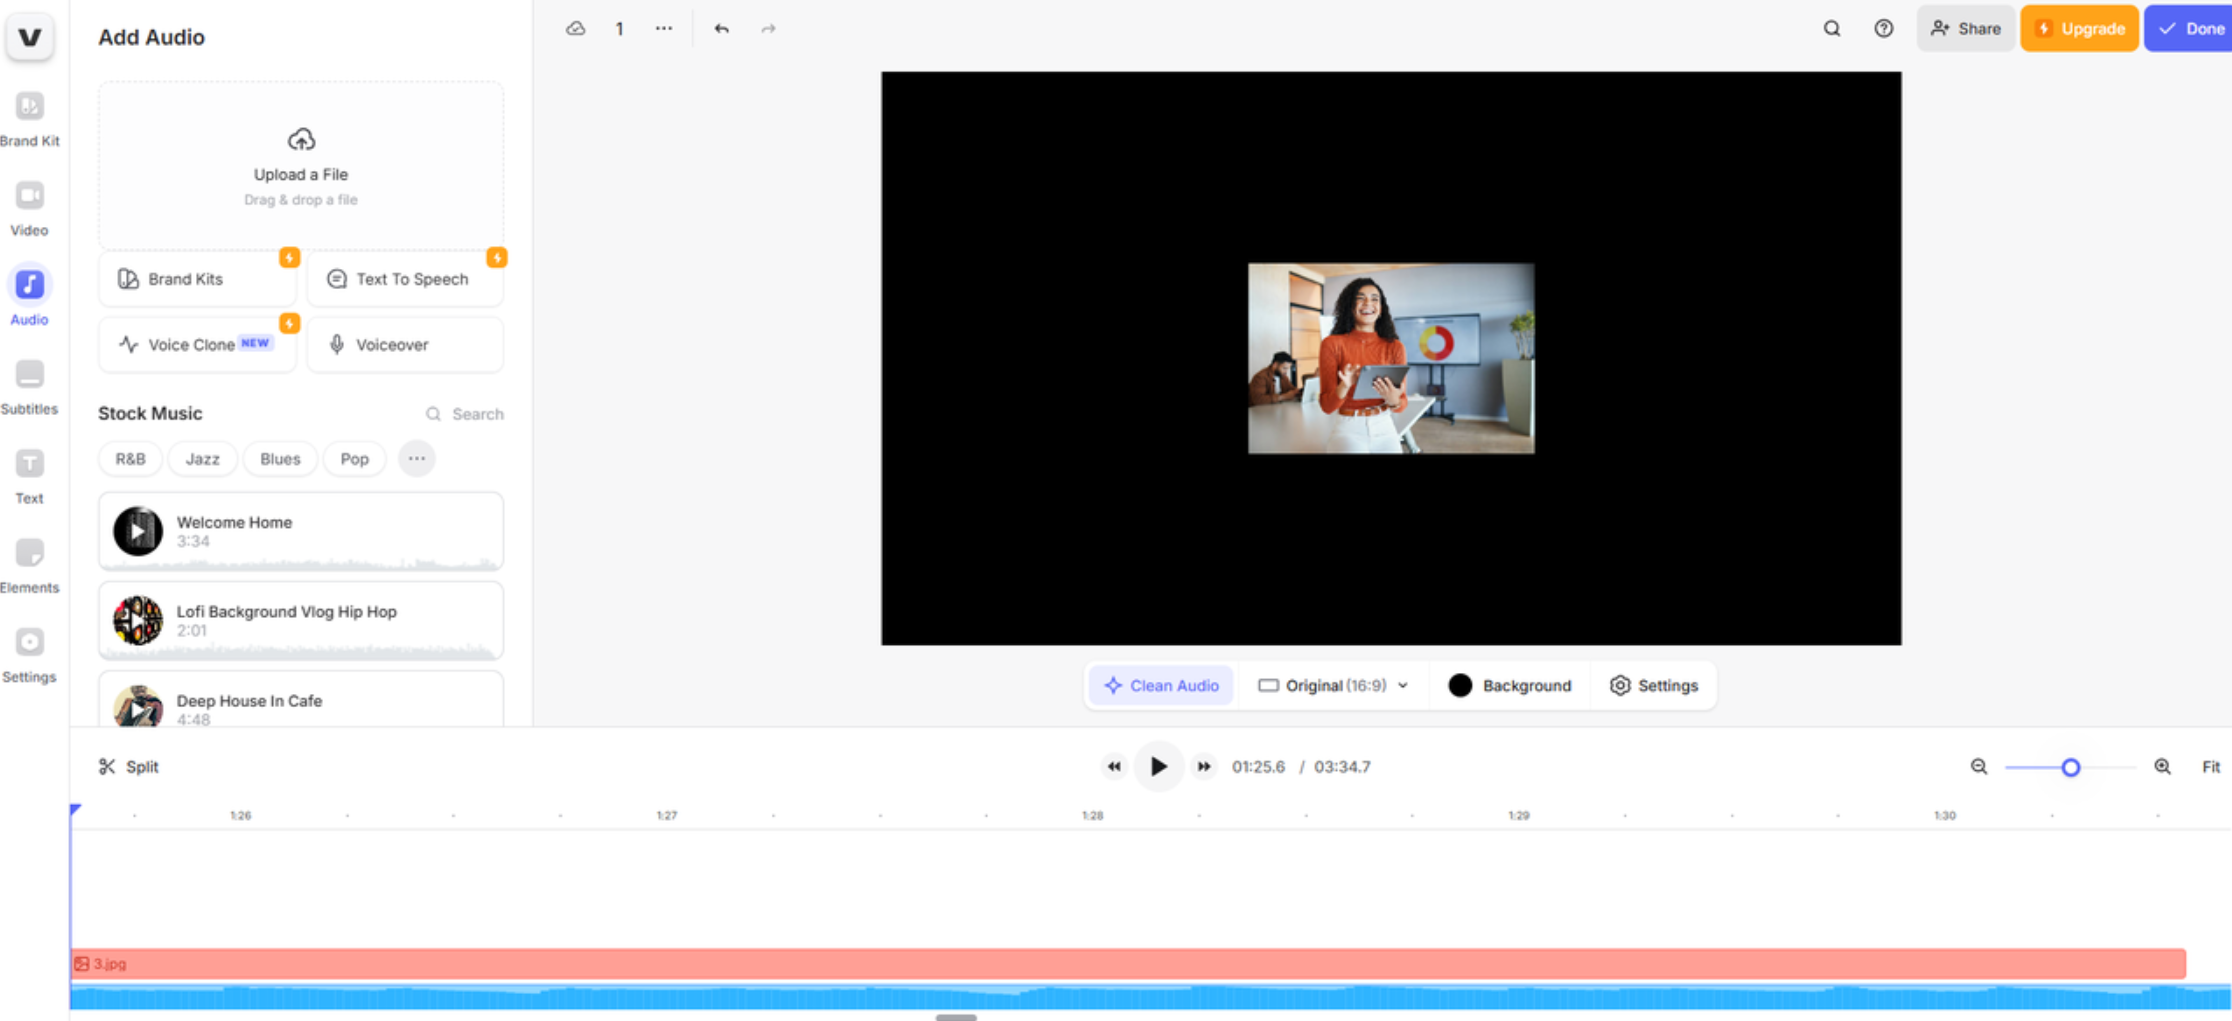Select the Pop music genre
The height and width of the screenshot is (1021, 2232).
point(354,458)
